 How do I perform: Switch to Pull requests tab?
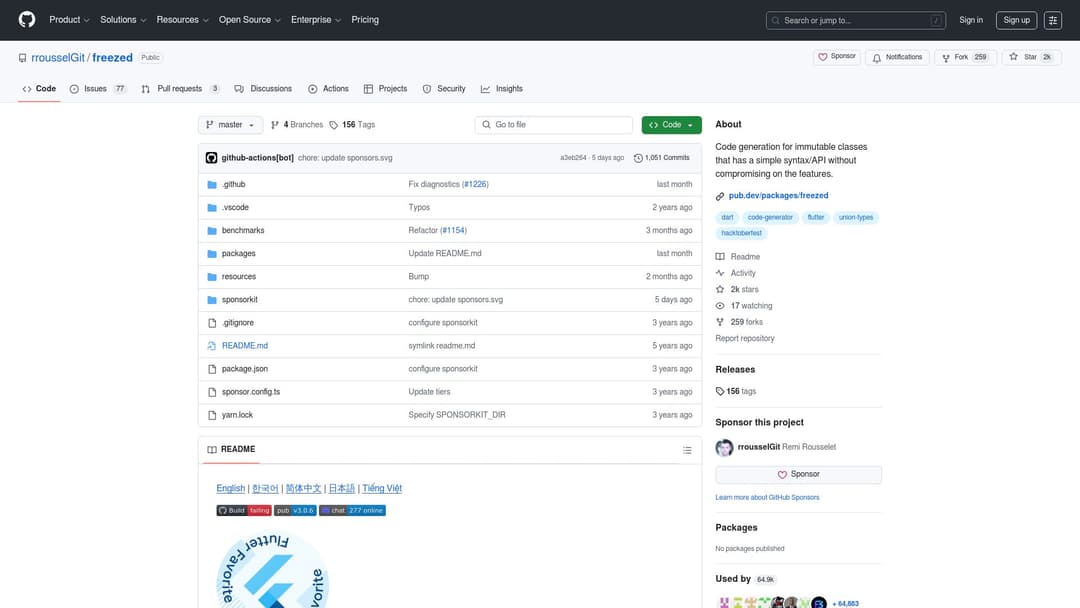click(180, 89)
